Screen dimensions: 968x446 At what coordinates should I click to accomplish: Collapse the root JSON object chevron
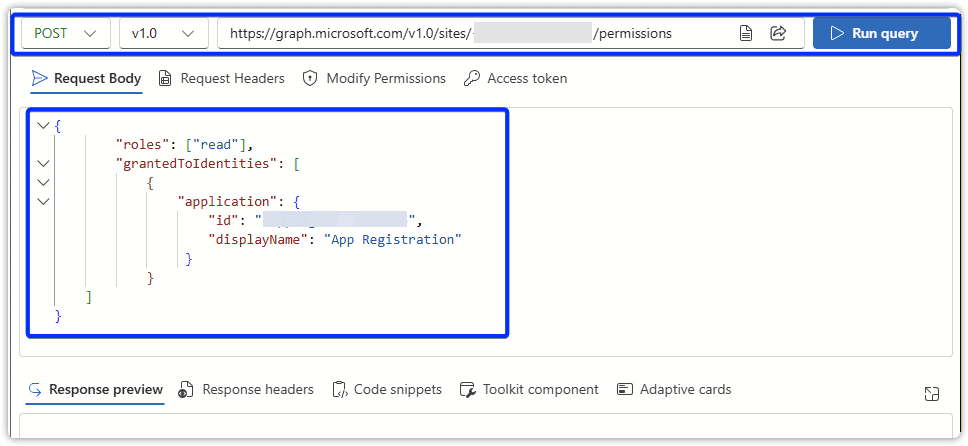click(x=42, y=126)
